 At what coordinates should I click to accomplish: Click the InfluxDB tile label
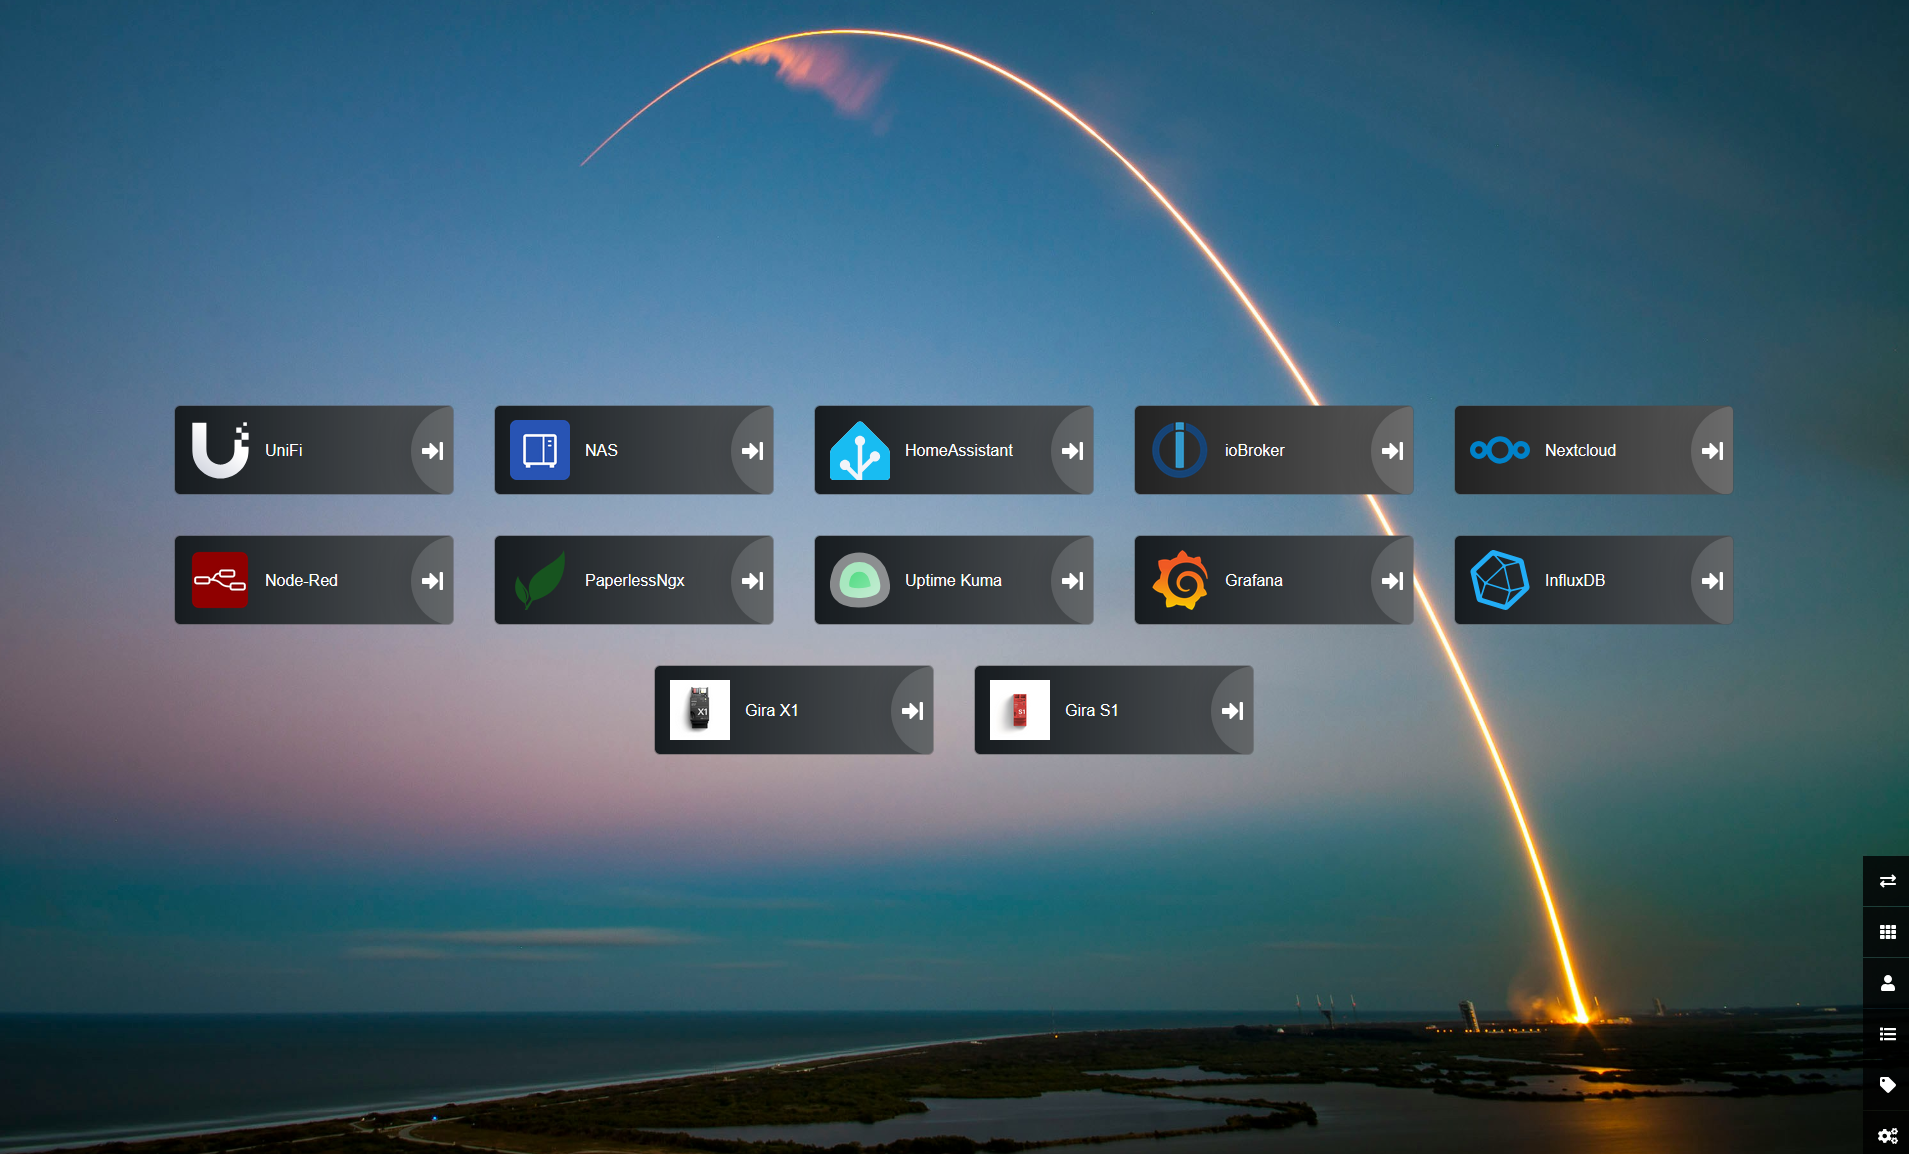point(1574,580)
